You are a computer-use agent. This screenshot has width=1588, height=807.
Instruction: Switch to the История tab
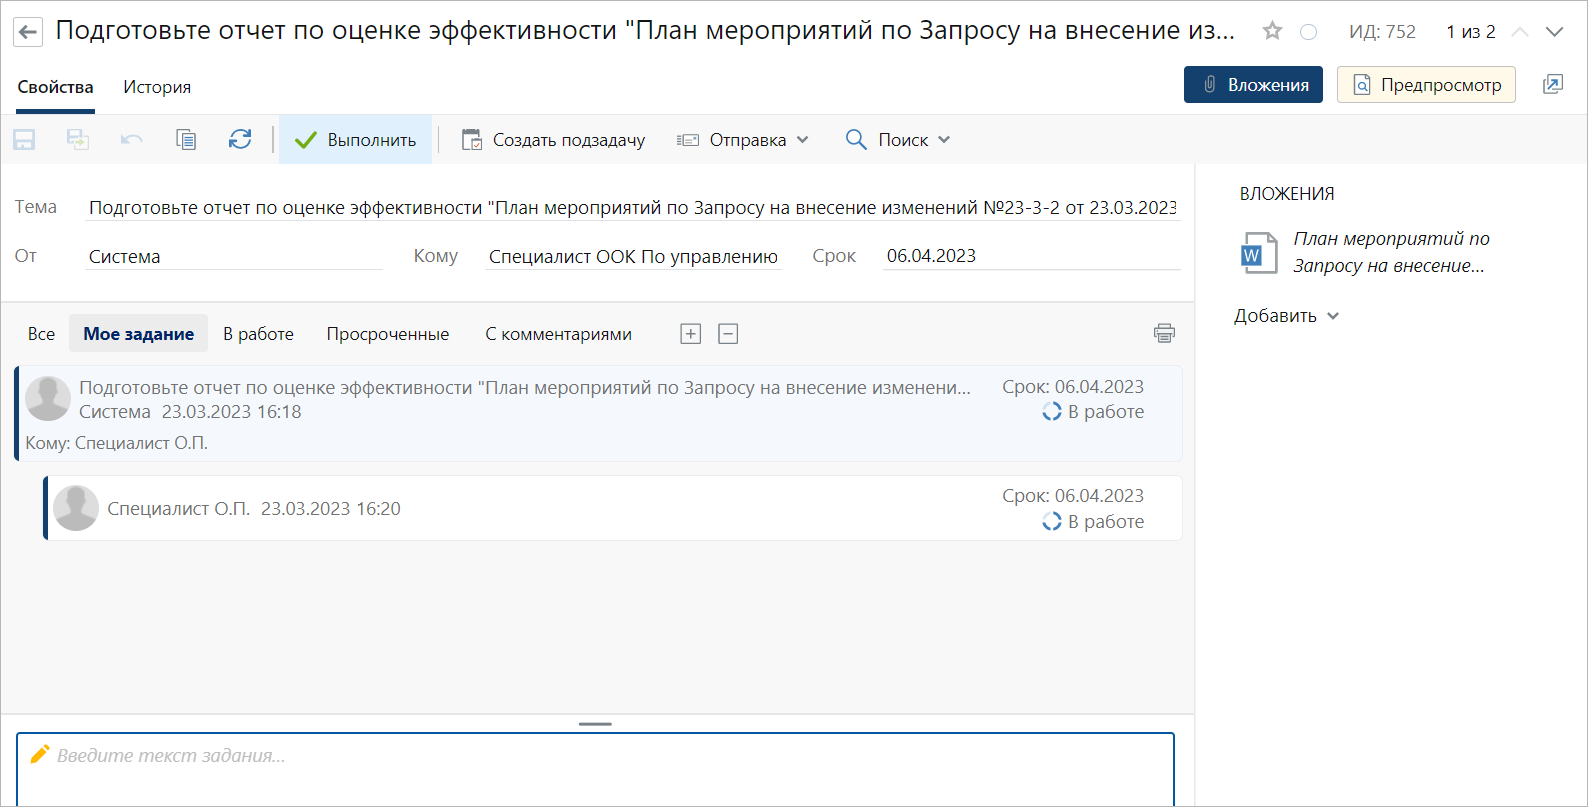click(157, 87)
